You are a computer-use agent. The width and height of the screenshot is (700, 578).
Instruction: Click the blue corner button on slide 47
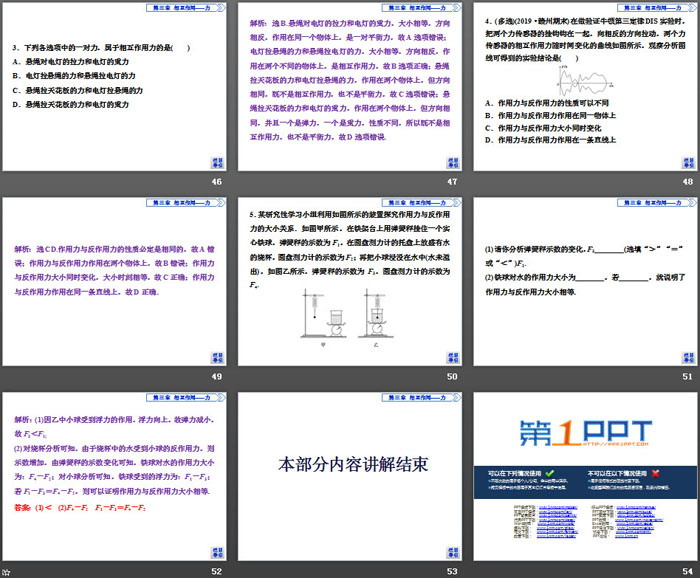coord(453,163)
